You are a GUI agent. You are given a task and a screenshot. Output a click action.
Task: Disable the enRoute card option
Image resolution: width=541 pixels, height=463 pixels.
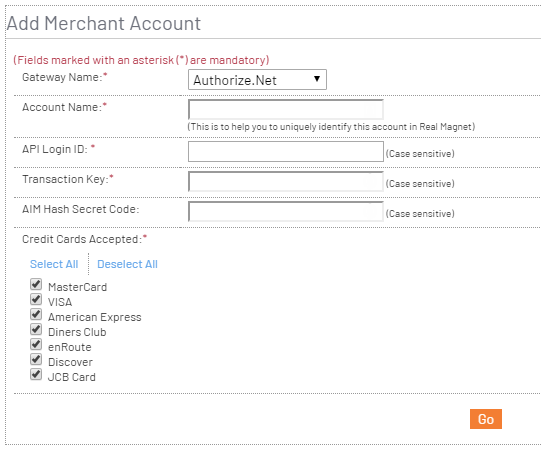[36, 344]
